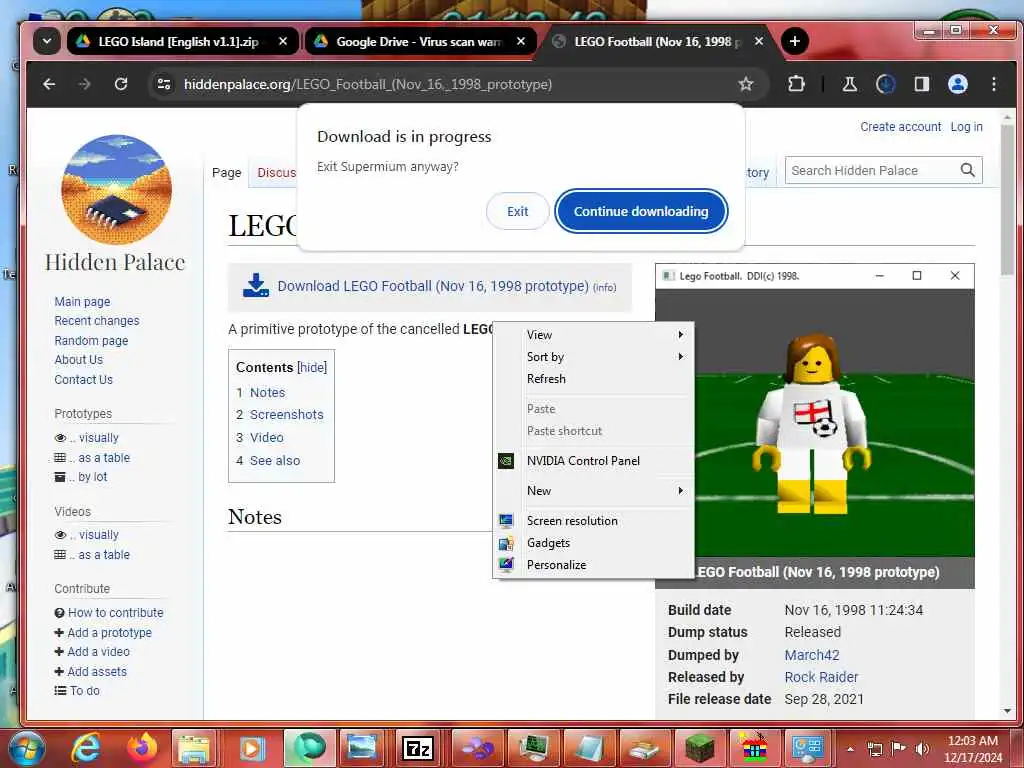Open NVIDIA Control Panel from context menu
Screen dimensions: 1024x768
(594, 460)
